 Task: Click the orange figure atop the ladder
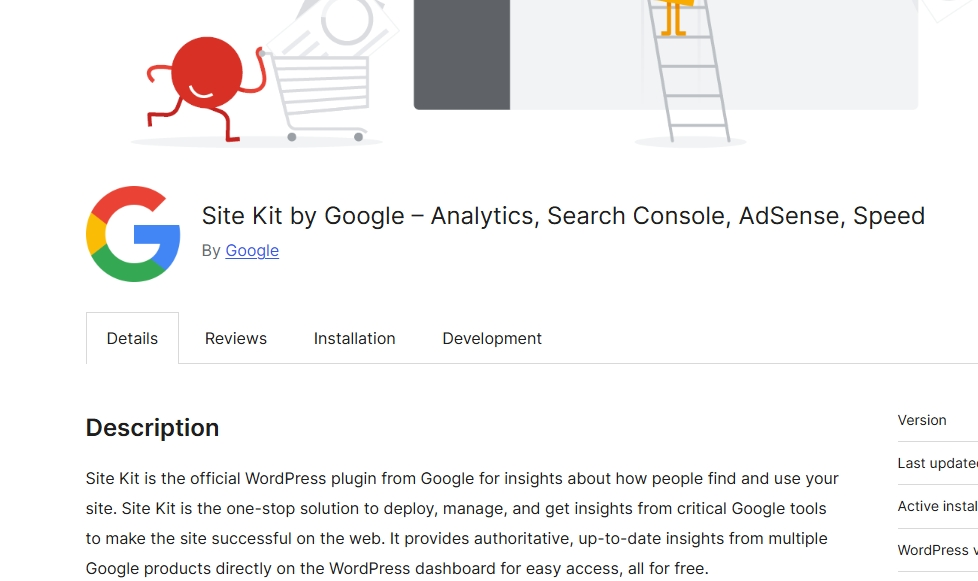pyautogui.click(x=677, y=15)
